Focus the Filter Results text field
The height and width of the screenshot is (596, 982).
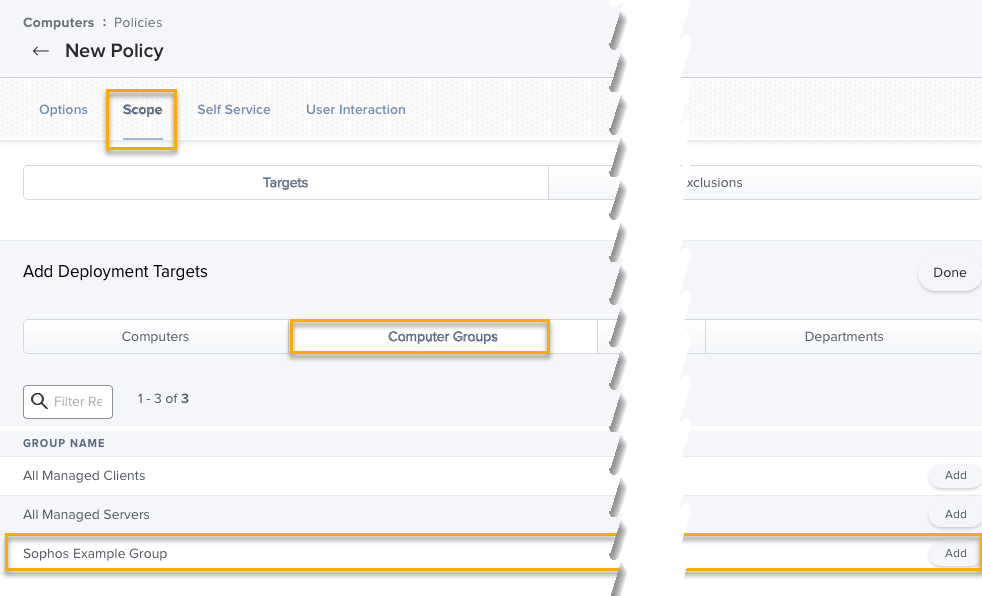click(x=78, y=401)
